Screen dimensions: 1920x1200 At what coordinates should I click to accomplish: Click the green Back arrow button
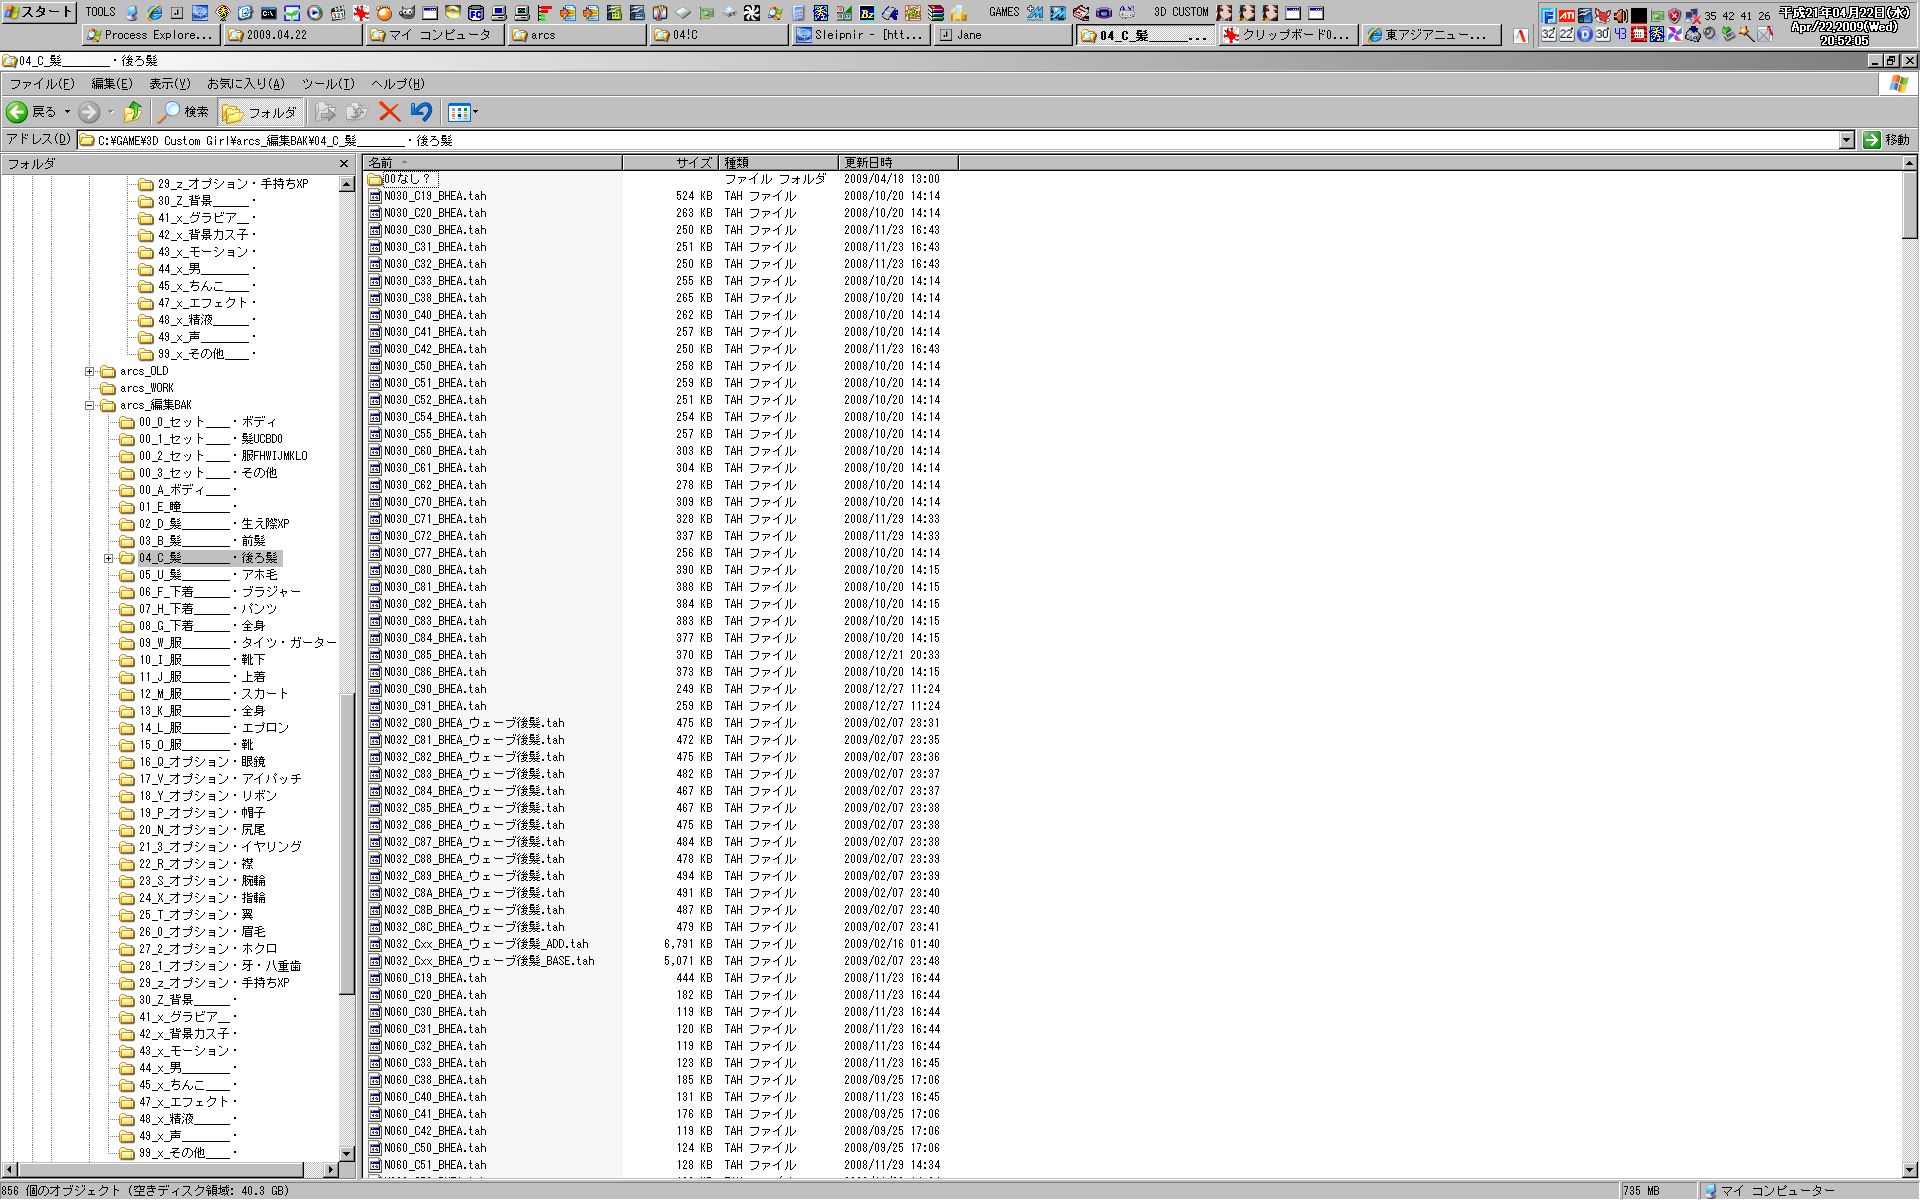pos(18,112)
